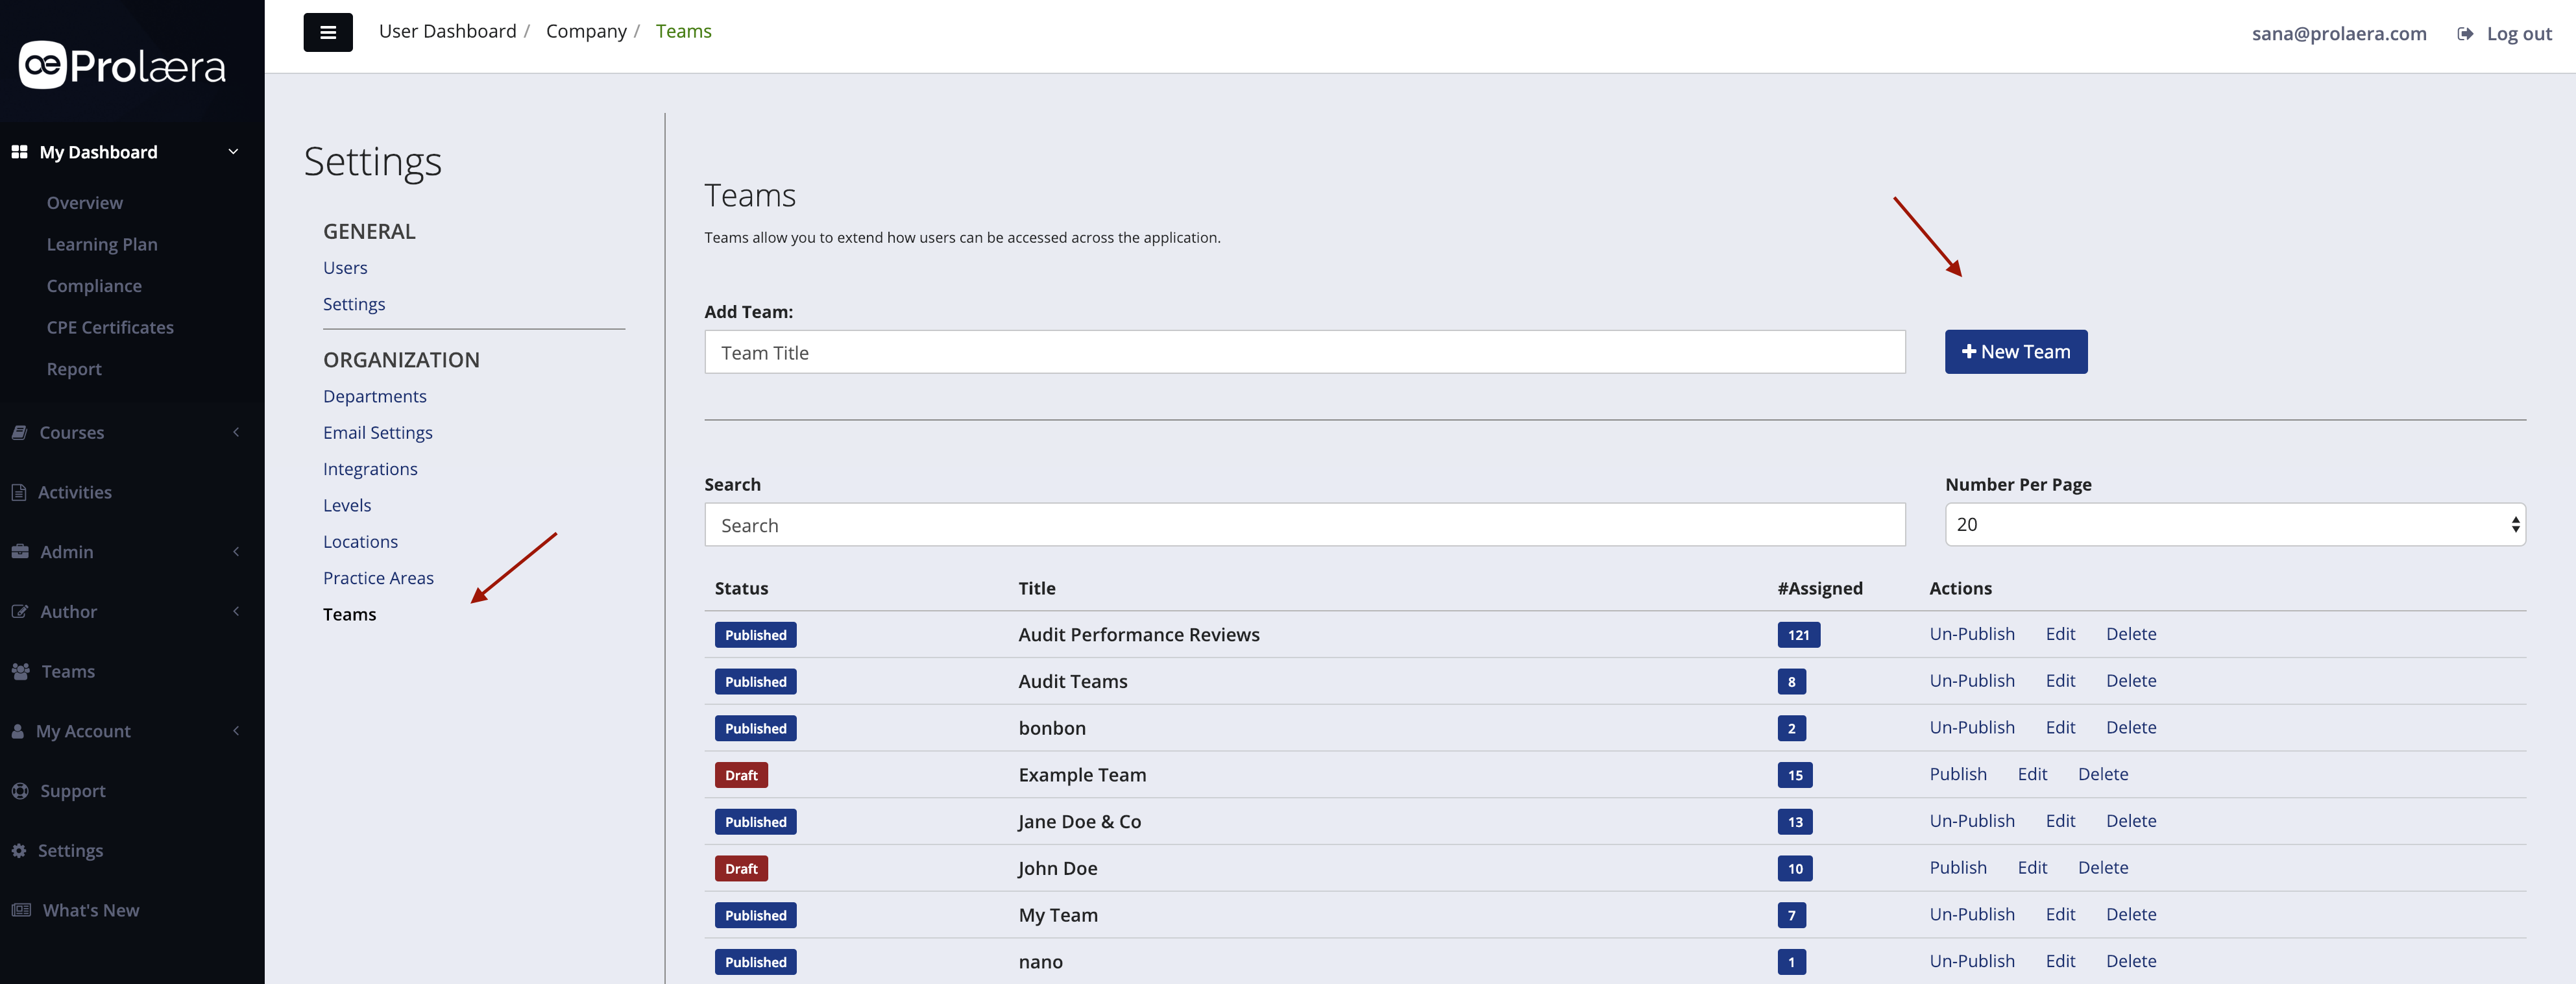Image resolution: width=2576 pixels, height=984 pixels.
Task: Click the Teams people icon in sidebar
Action: (x=21, y=671)
